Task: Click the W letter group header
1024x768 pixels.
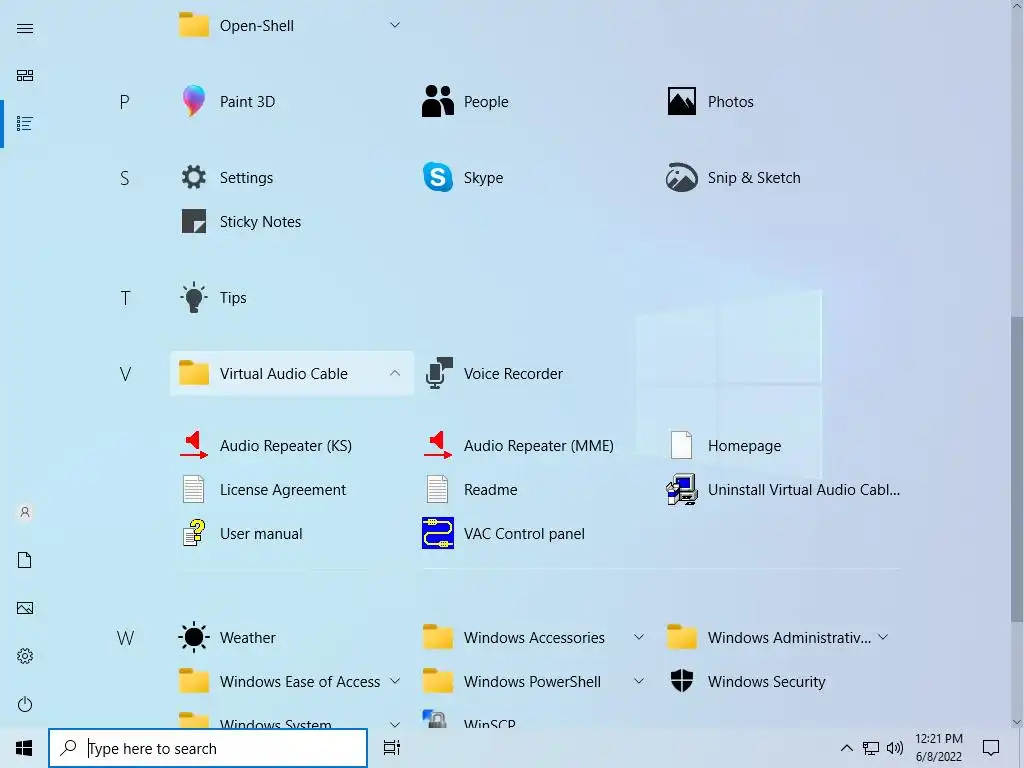Action: pyautogui.click(x=125, y=637)
